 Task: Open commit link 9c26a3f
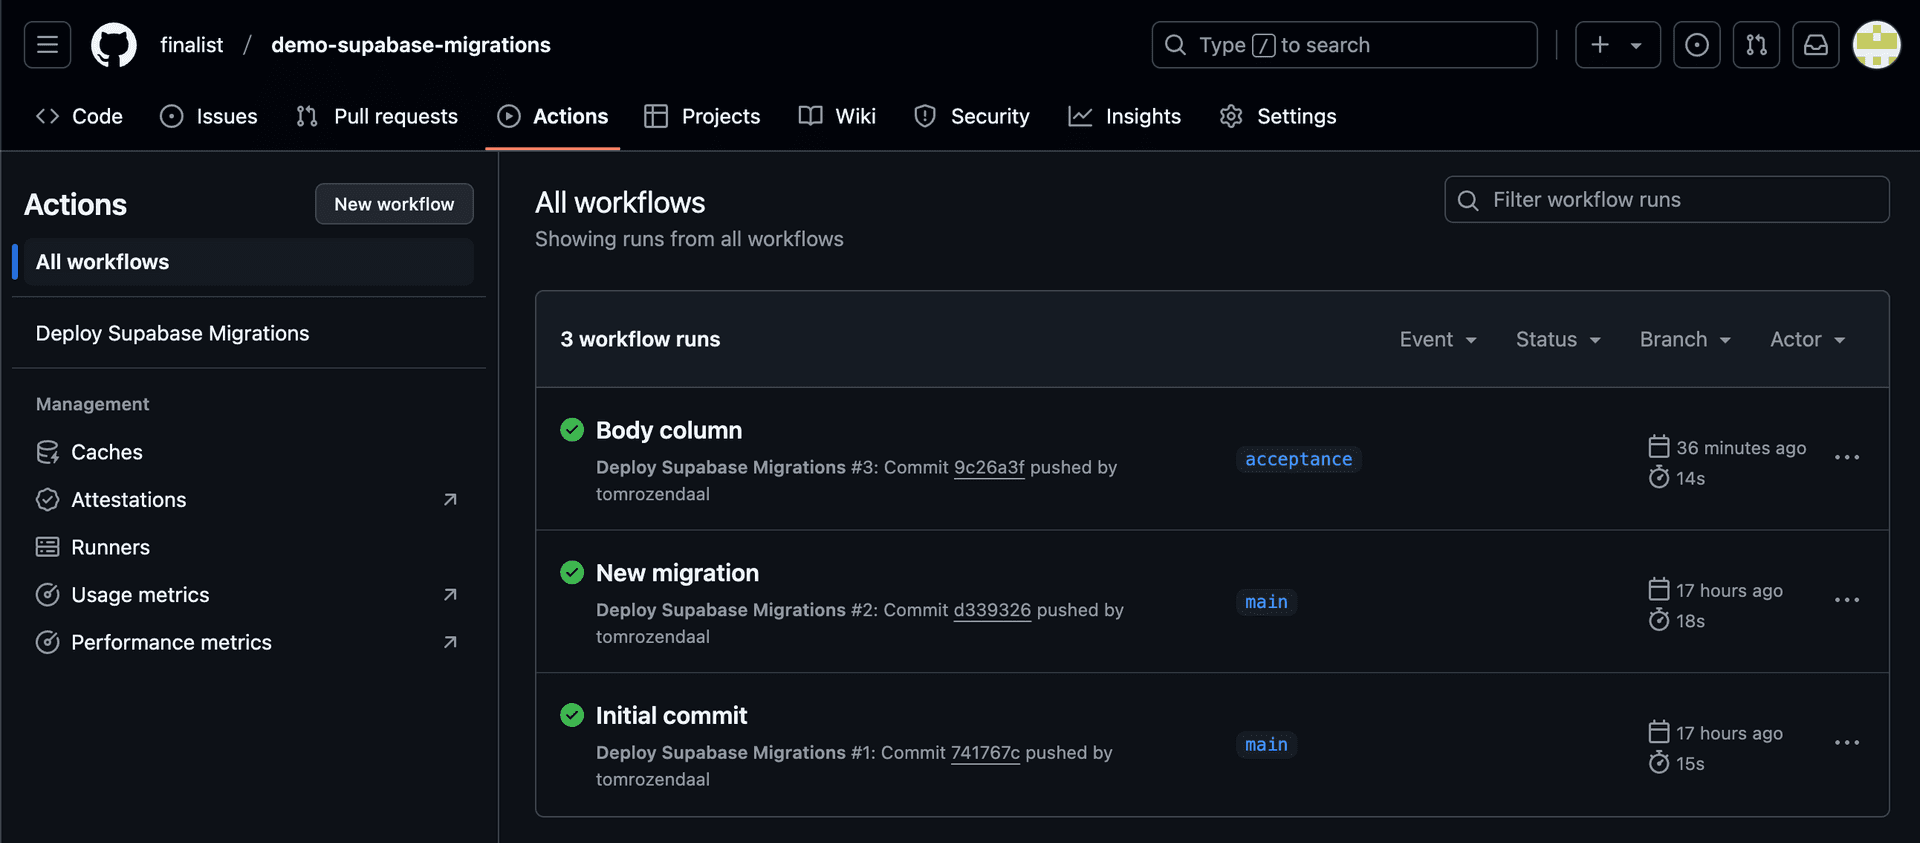click(989, 467)
